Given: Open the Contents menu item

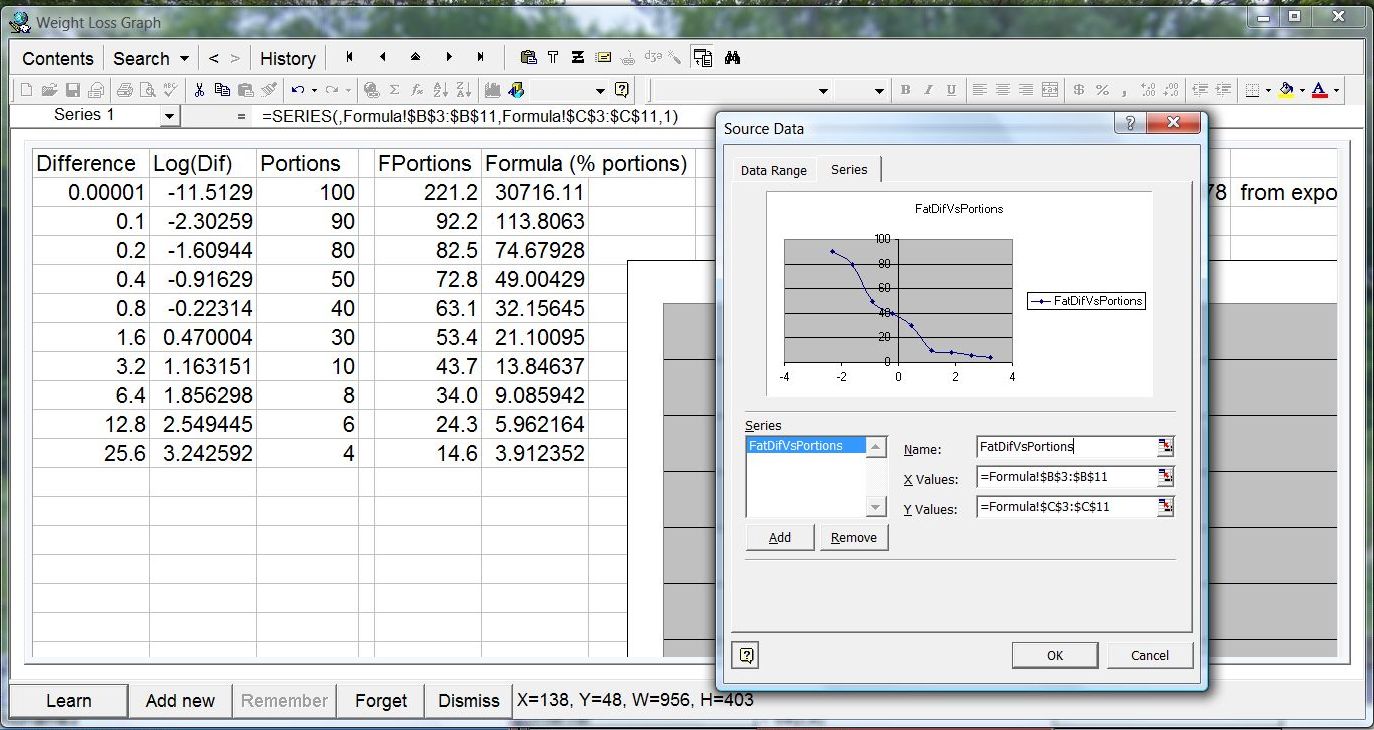Looking at the screenshot, I should (x=58, y=59).
